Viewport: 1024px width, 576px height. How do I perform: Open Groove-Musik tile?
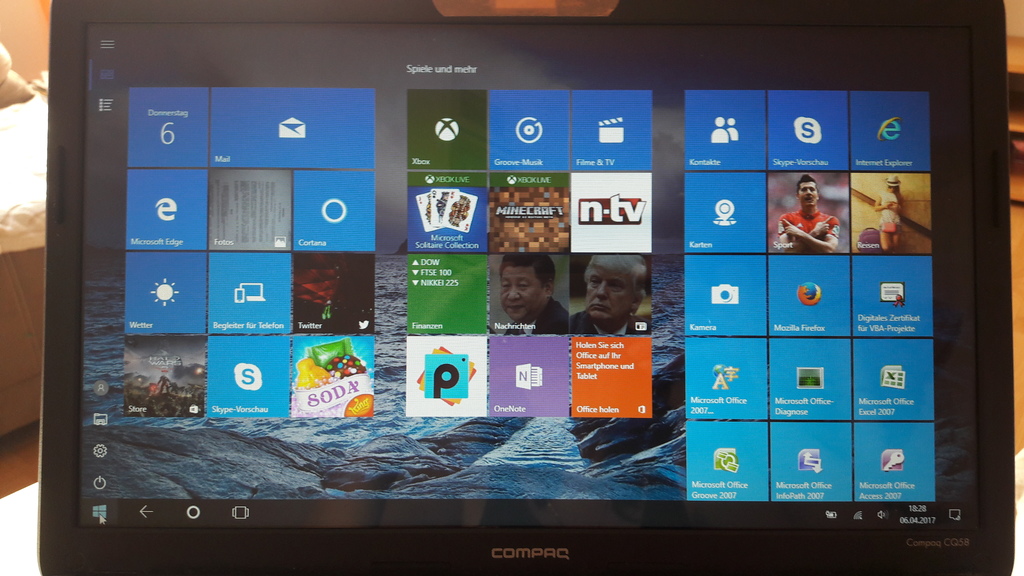529,130
